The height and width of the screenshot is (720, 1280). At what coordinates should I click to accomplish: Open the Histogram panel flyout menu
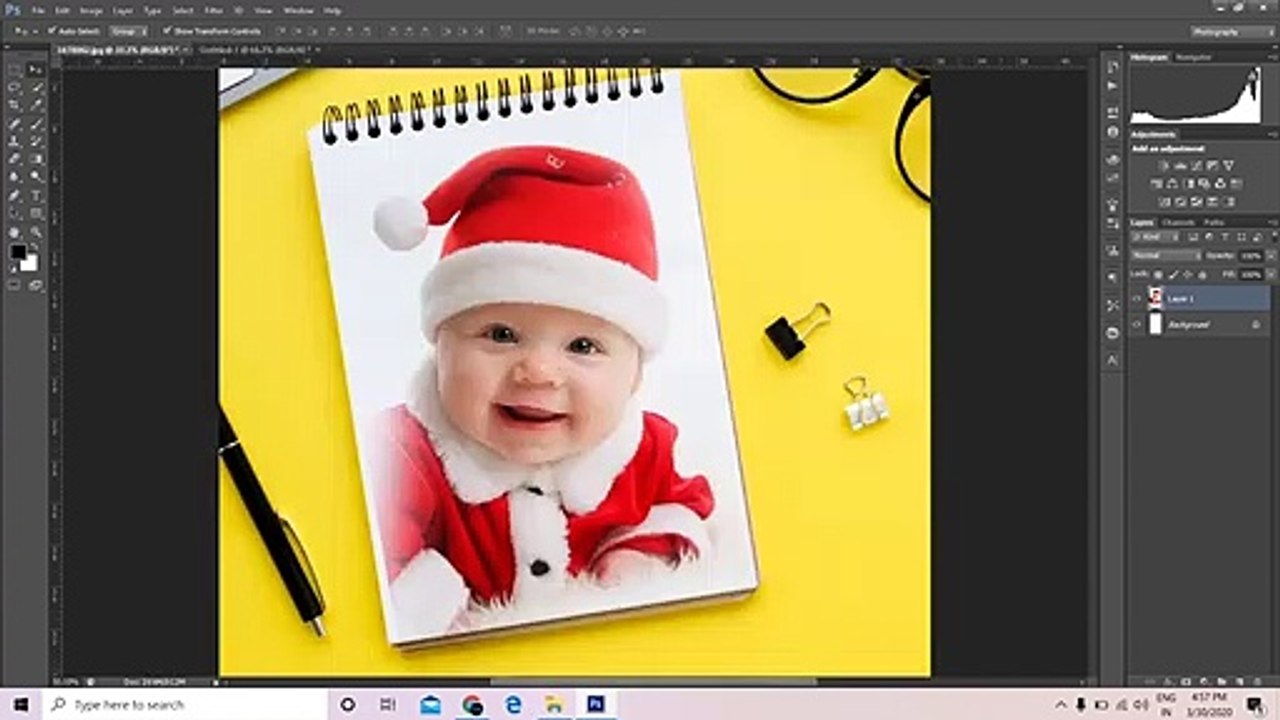tap(1274, 57)
